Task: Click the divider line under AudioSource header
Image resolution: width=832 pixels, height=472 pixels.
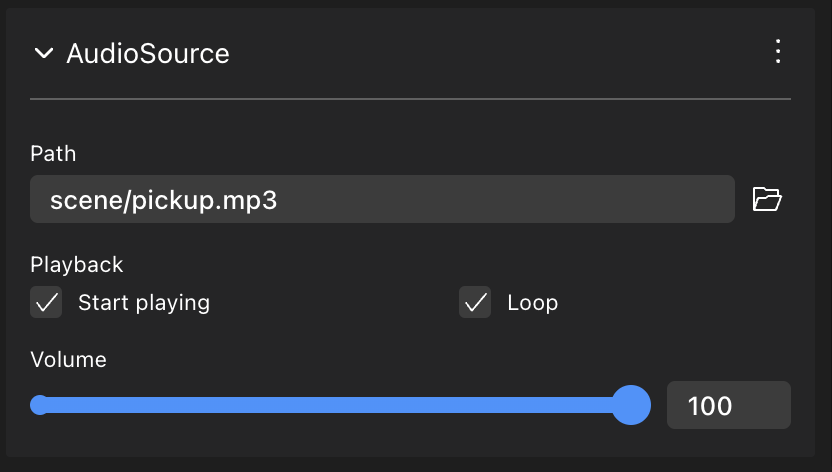Action: point(410,99)
